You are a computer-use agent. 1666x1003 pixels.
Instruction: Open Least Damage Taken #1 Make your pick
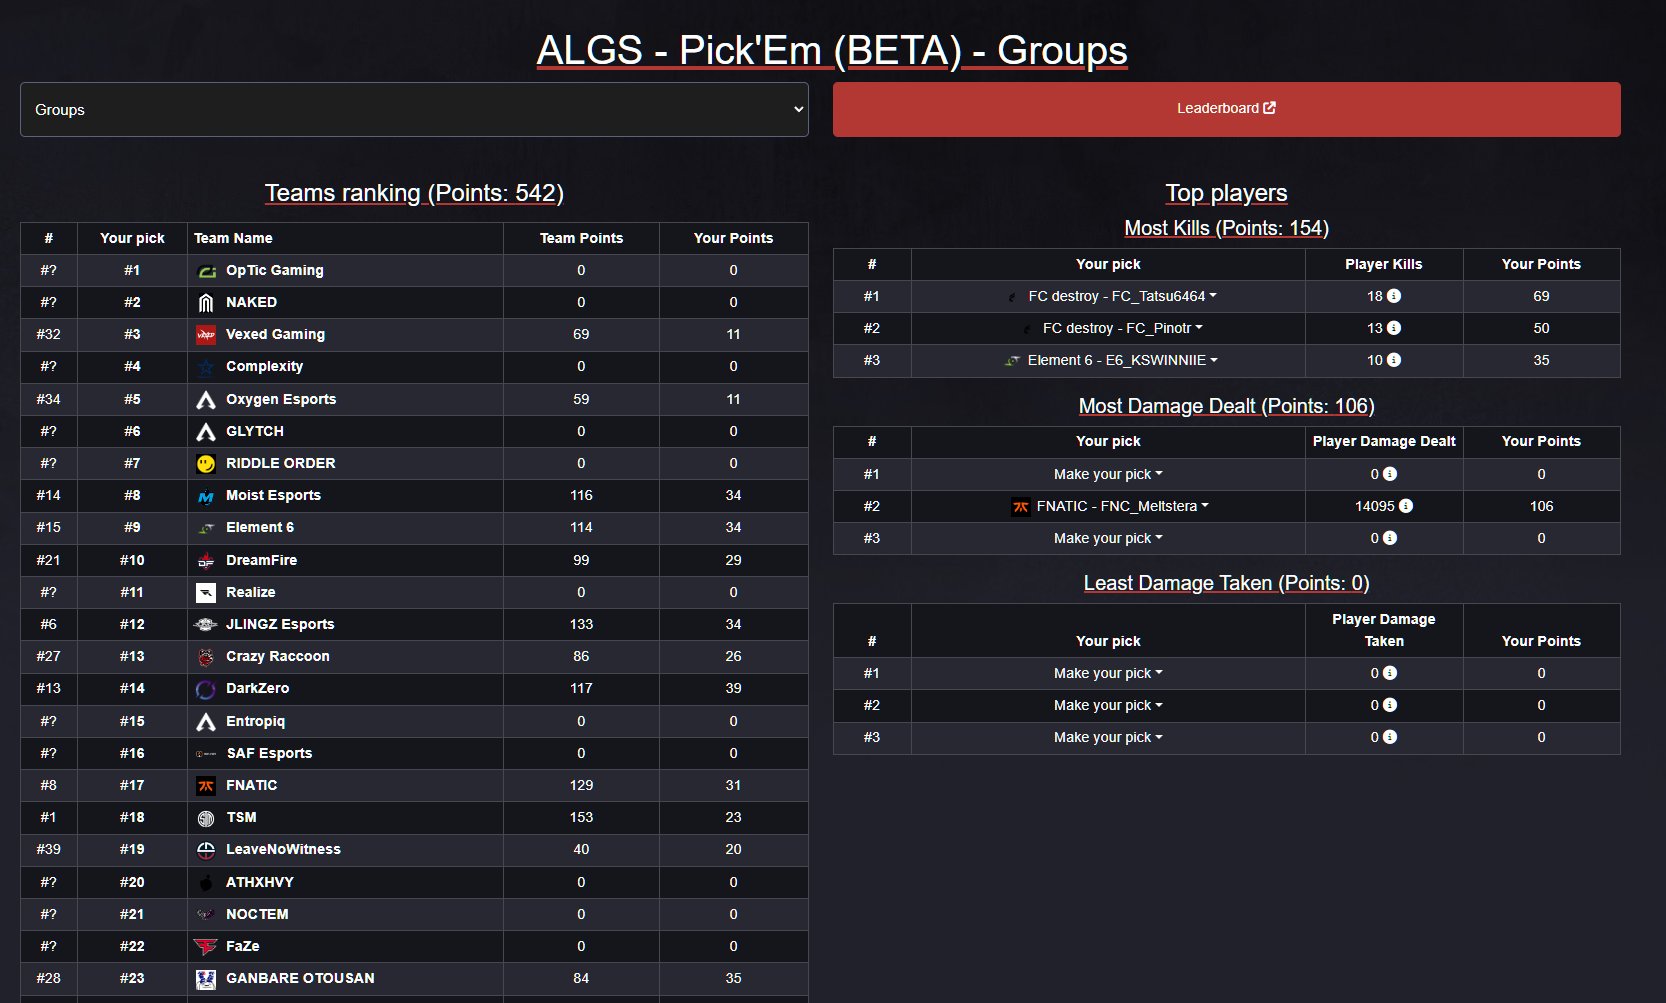[x=1108, y=673]
